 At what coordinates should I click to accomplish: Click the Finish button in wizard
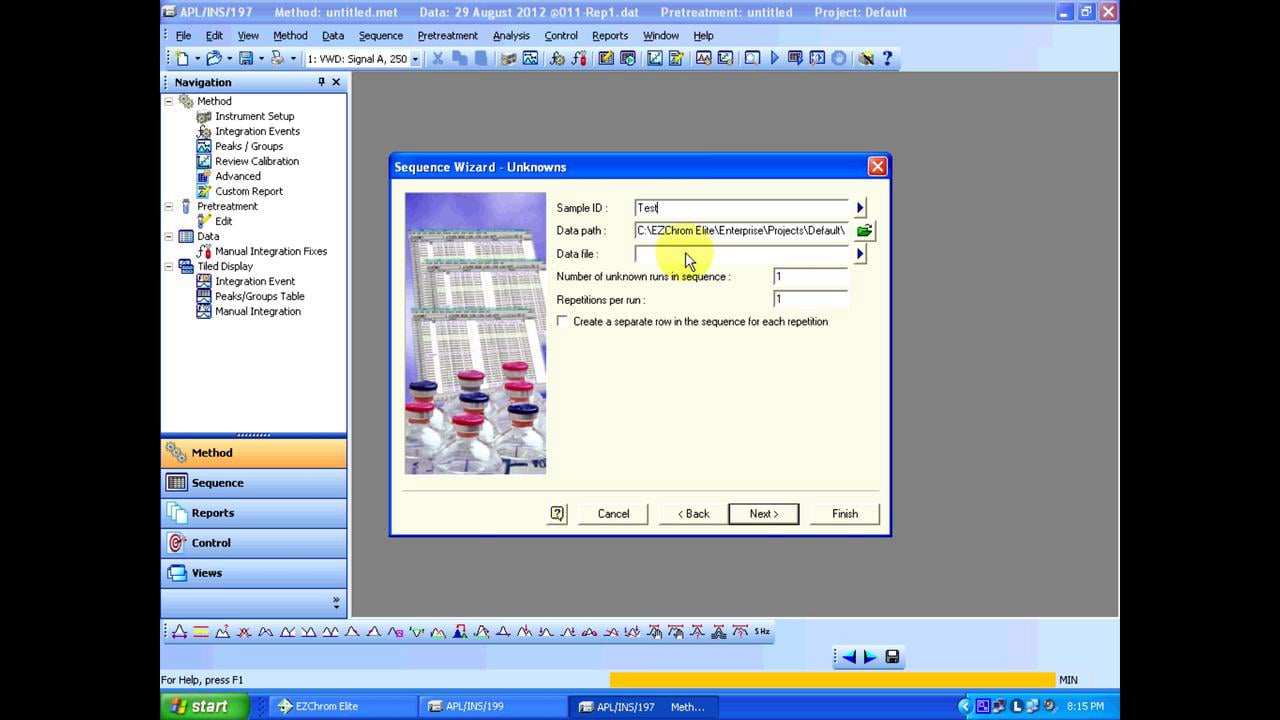845,514
